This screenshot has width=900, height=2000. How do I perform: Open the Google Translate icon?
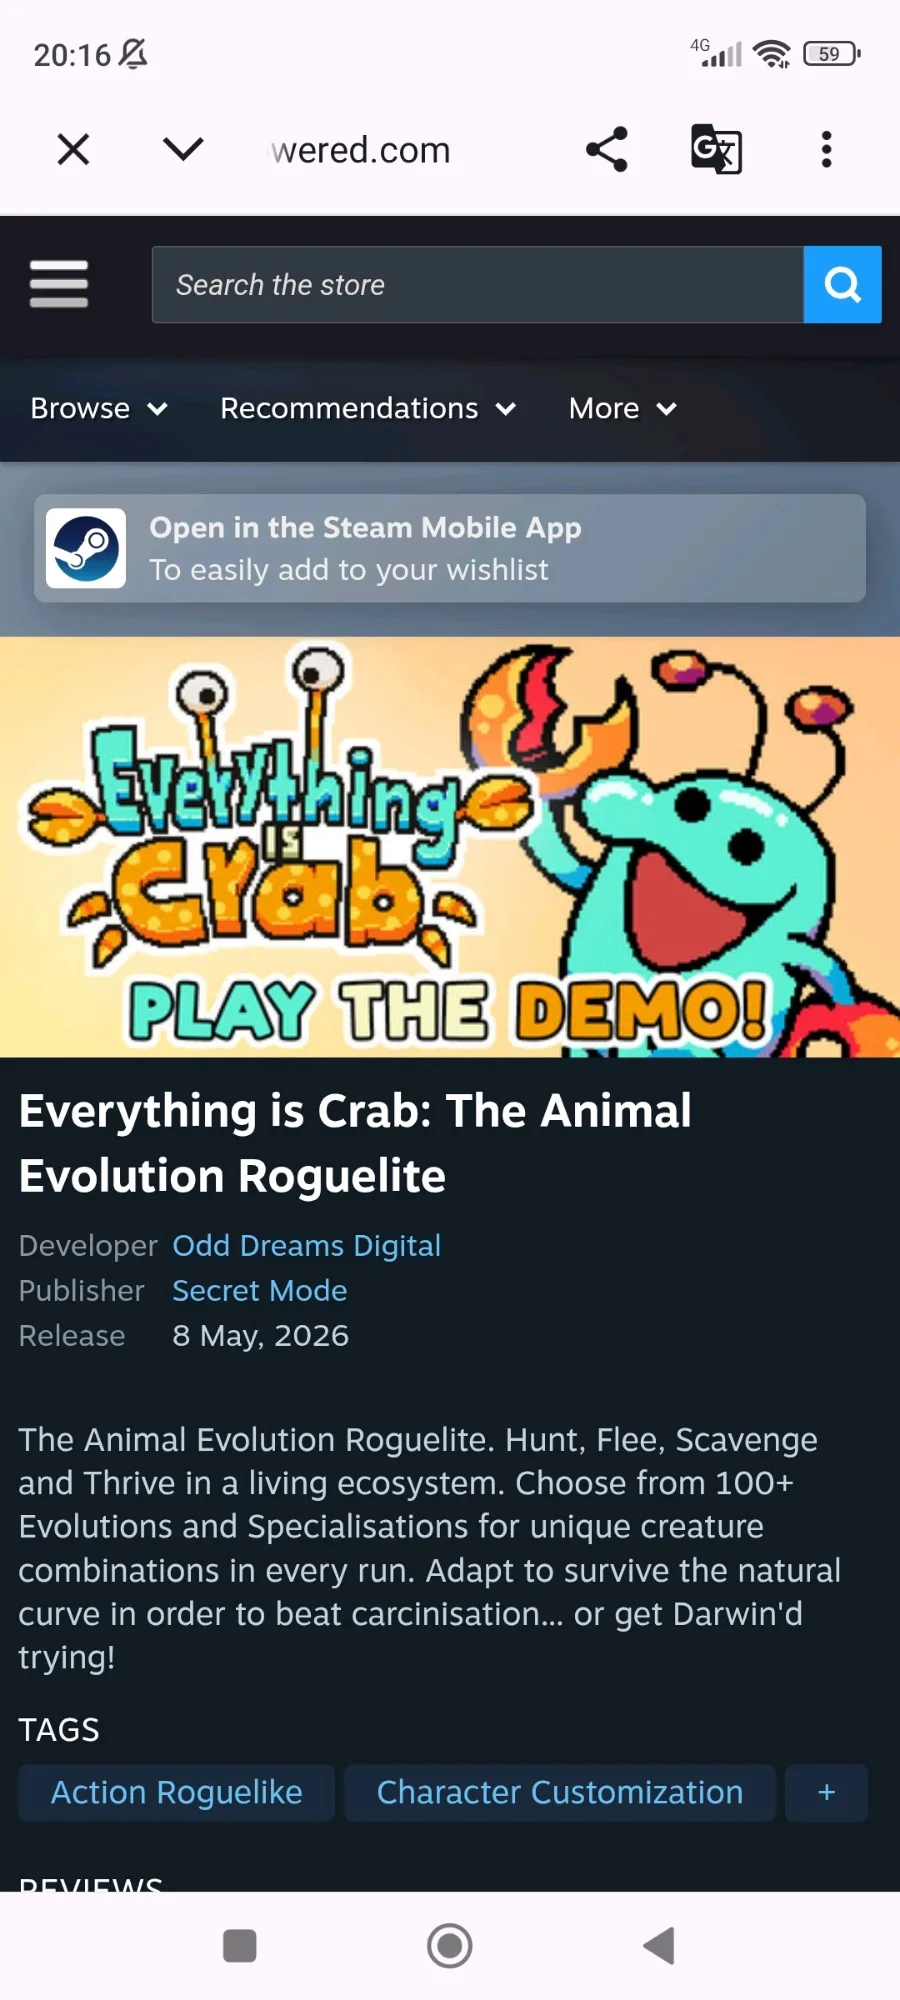(716, 150)
